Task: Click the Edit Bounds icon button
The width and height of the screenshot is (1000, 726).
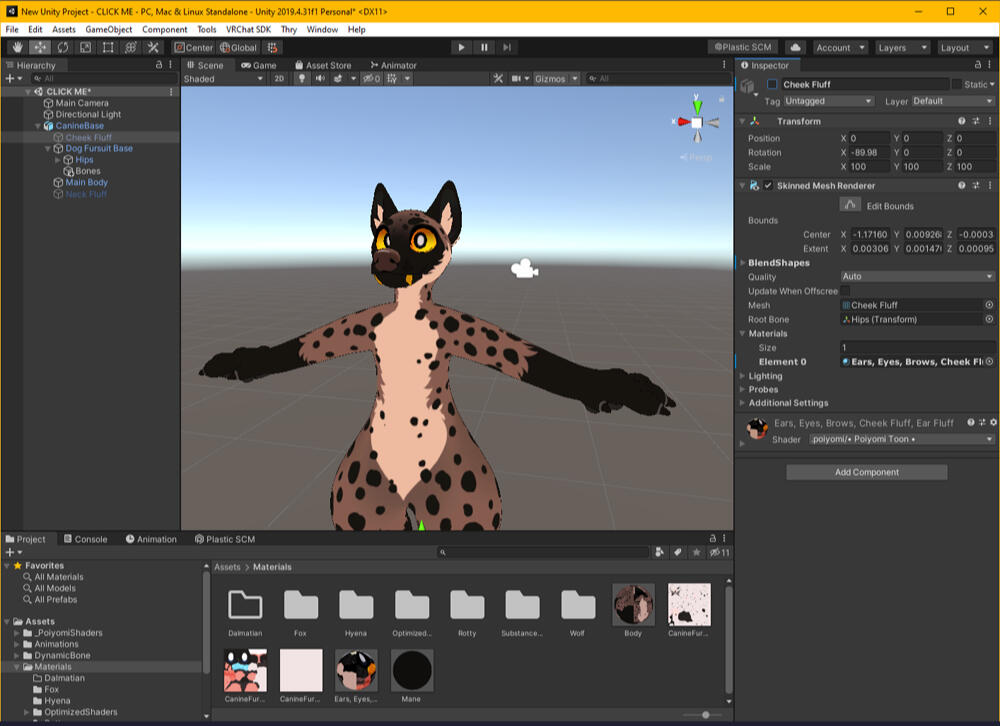Action: (x=849, y=205)
